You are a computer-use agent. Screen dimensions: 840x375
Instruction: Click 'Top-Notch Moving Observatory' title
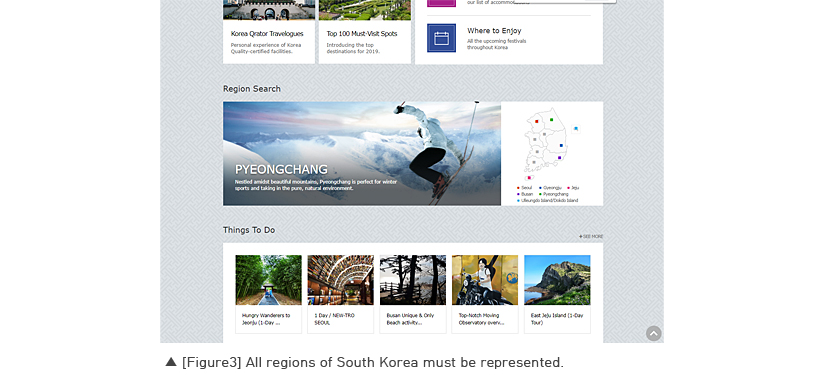click(x=482, y=319)
